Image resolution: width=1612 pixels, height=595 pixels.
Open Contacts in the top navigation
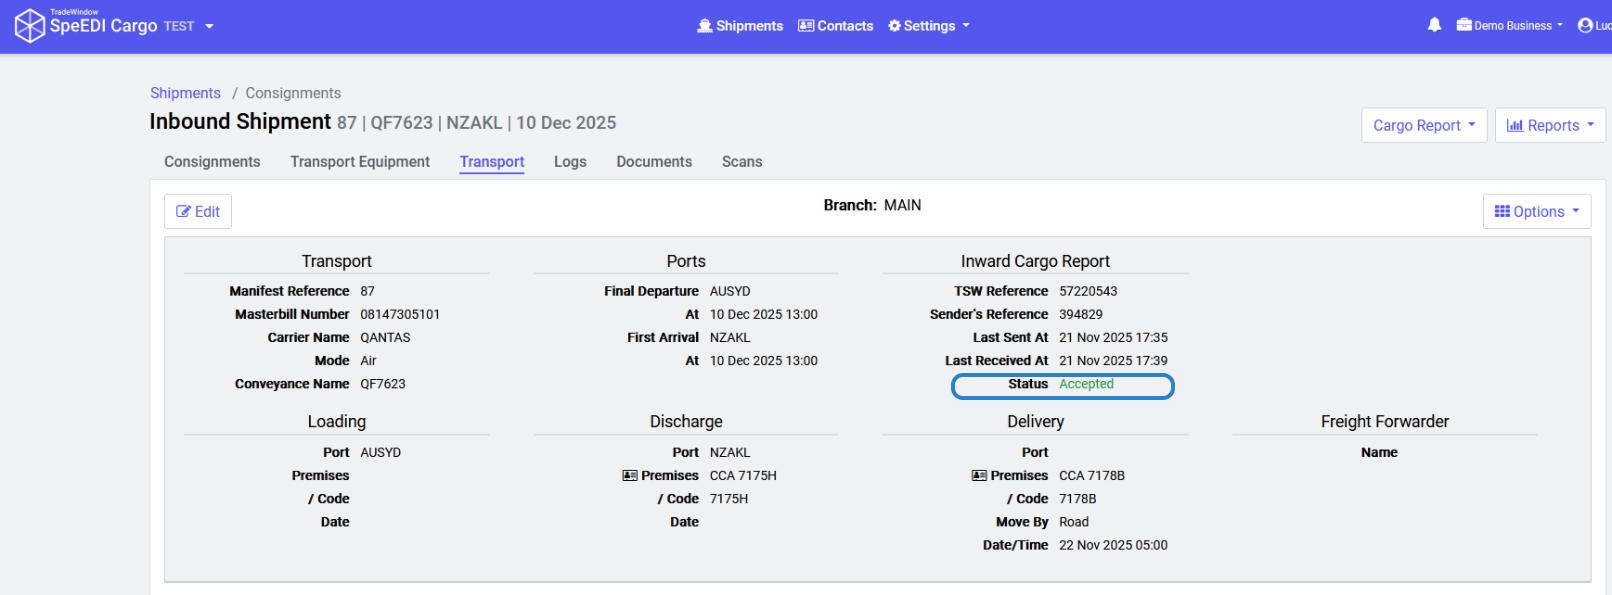click(835, 26)
